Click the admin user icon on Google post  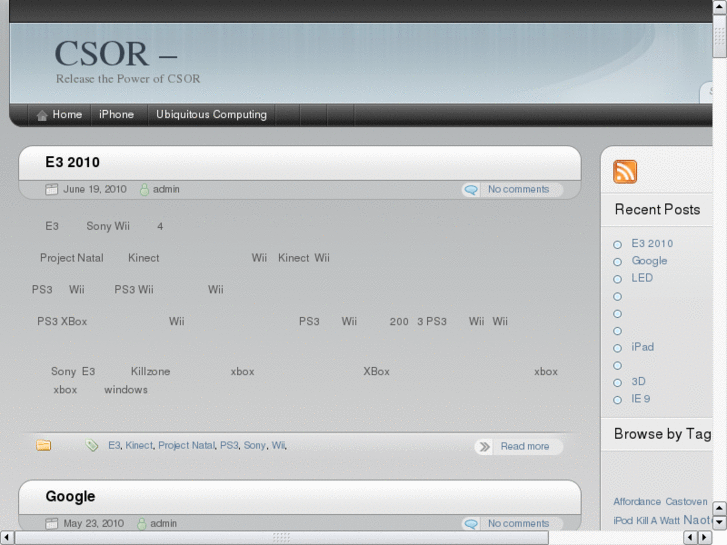(142, 523)
